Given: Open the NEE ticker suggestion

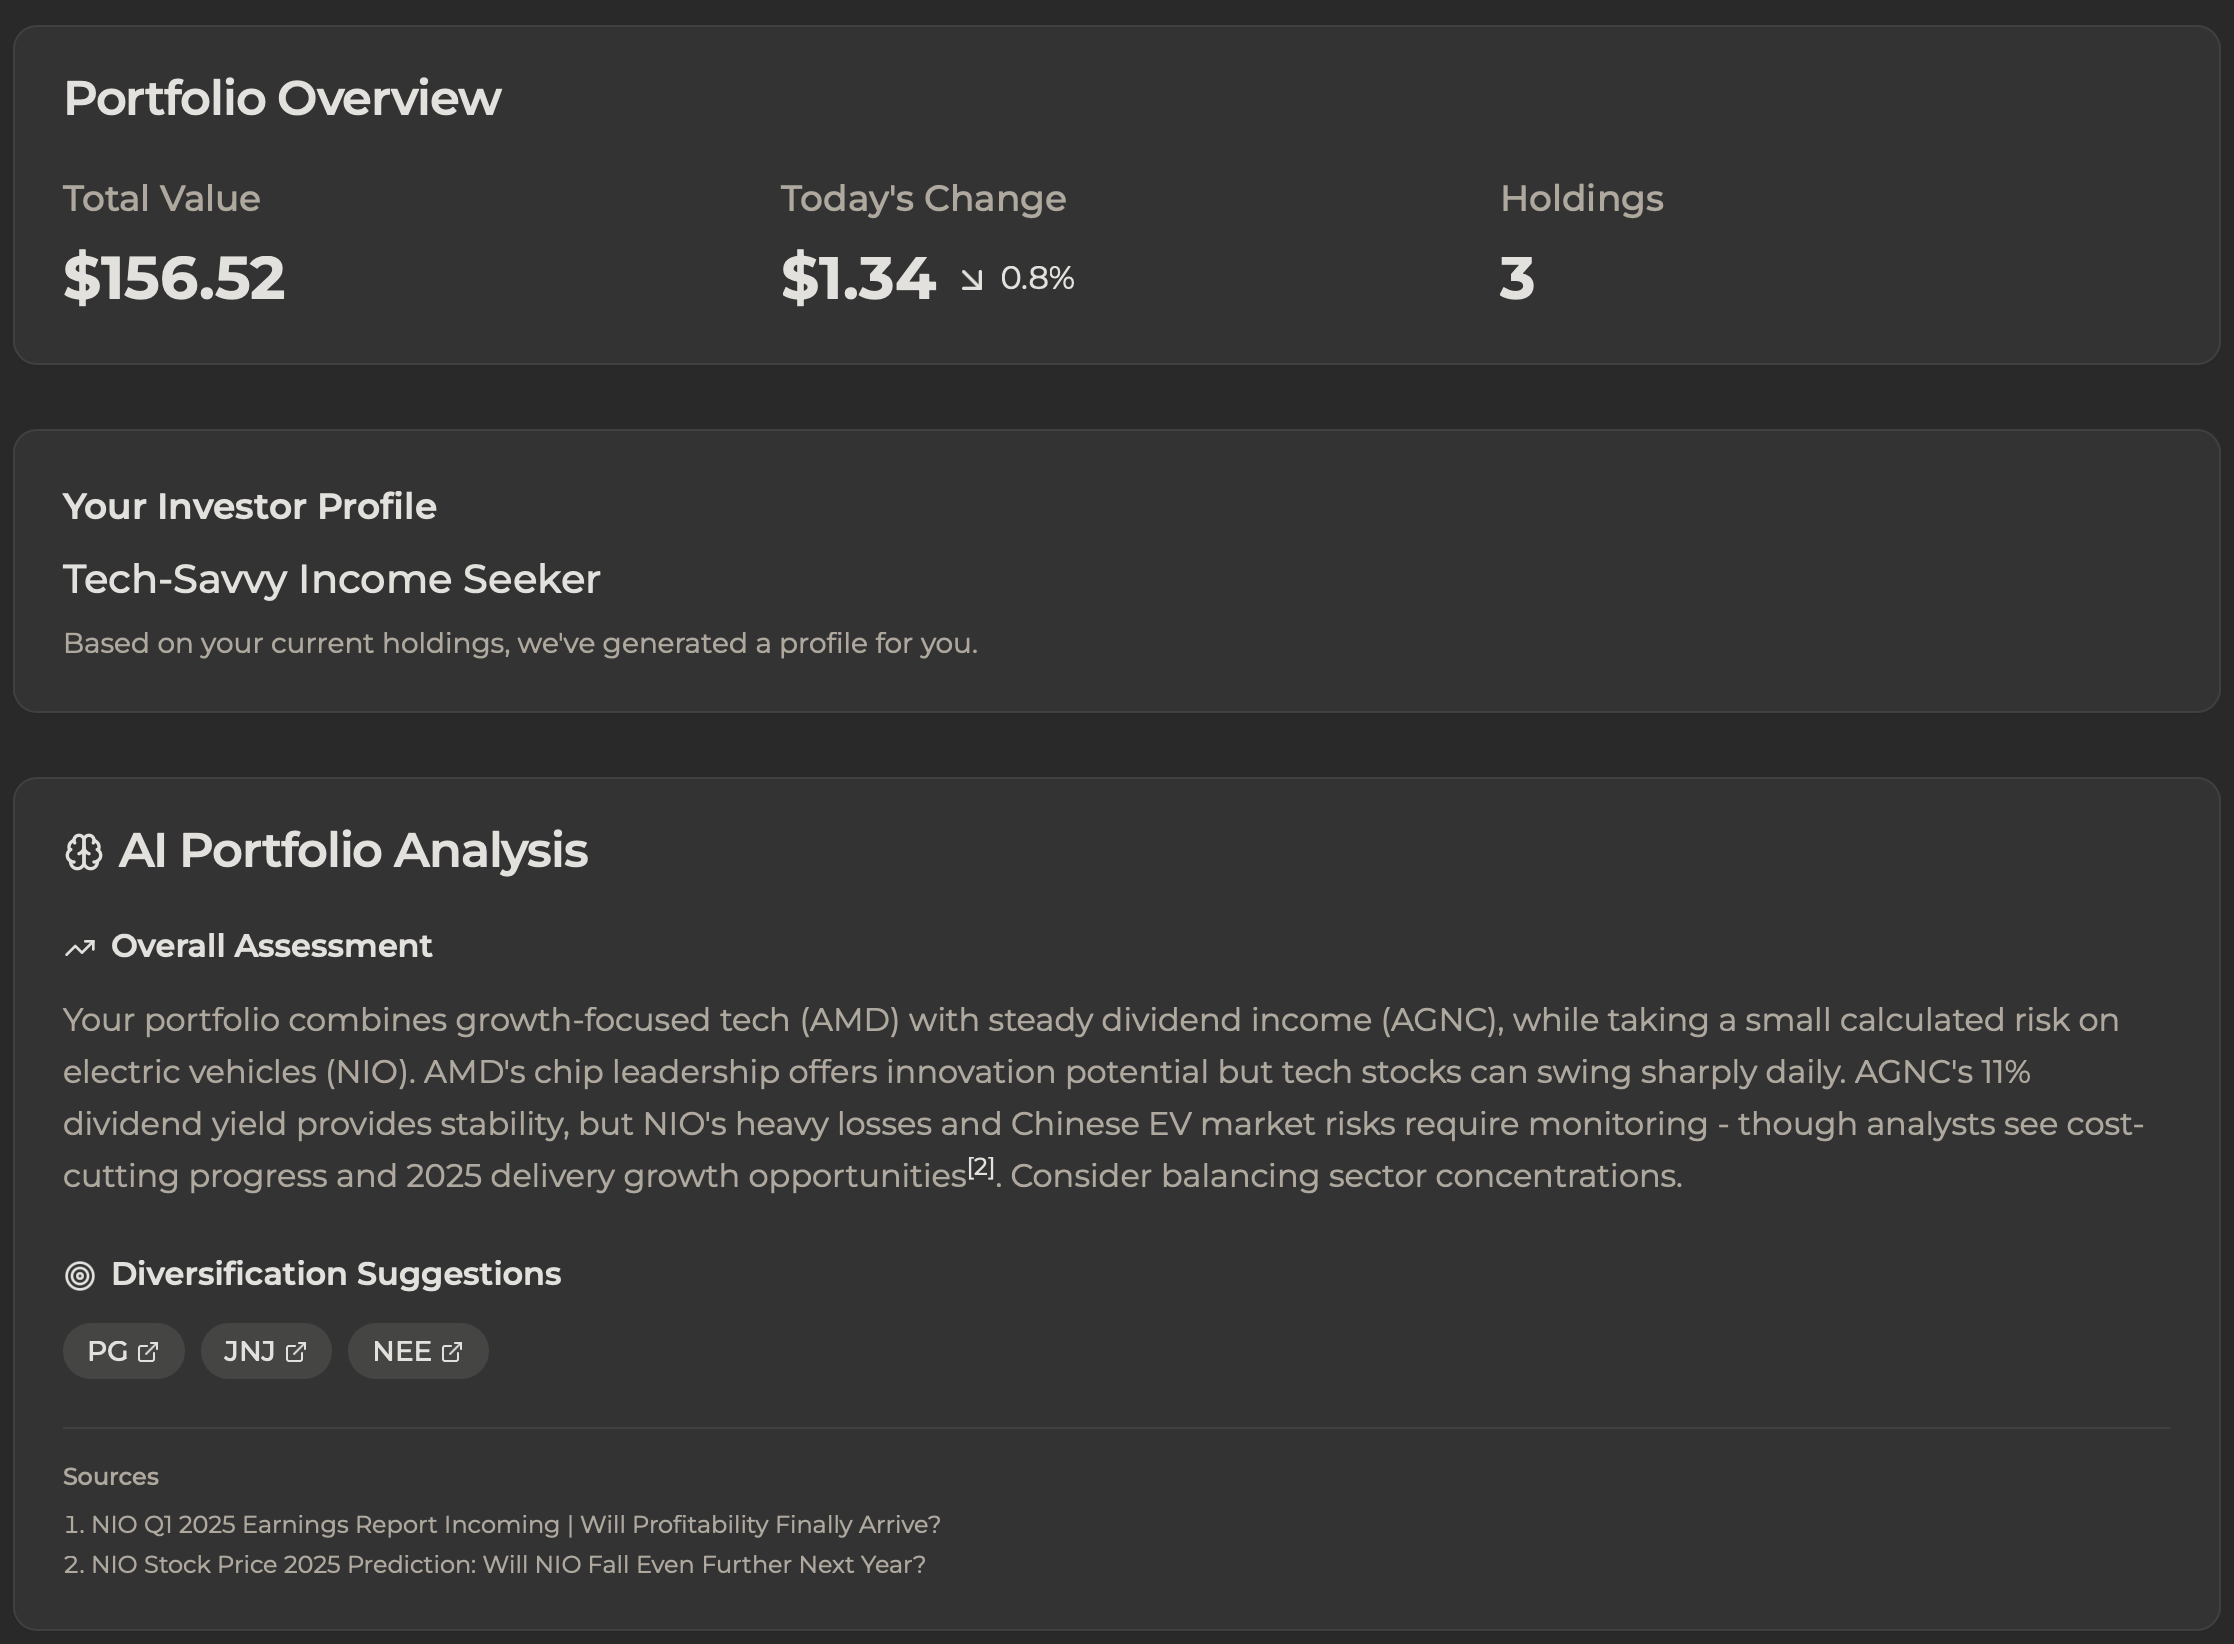Looking at the screenshot, I should click(x=402, y=1352).
